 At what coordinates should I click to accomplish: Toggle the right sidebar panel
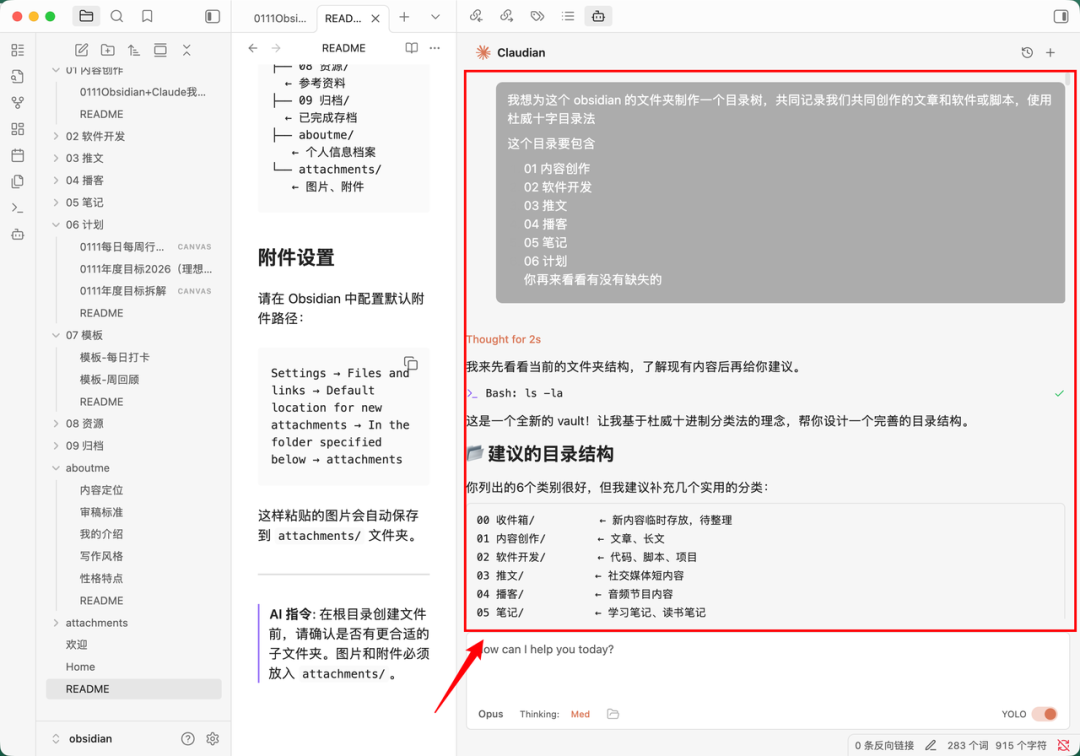click(1063, 16)
